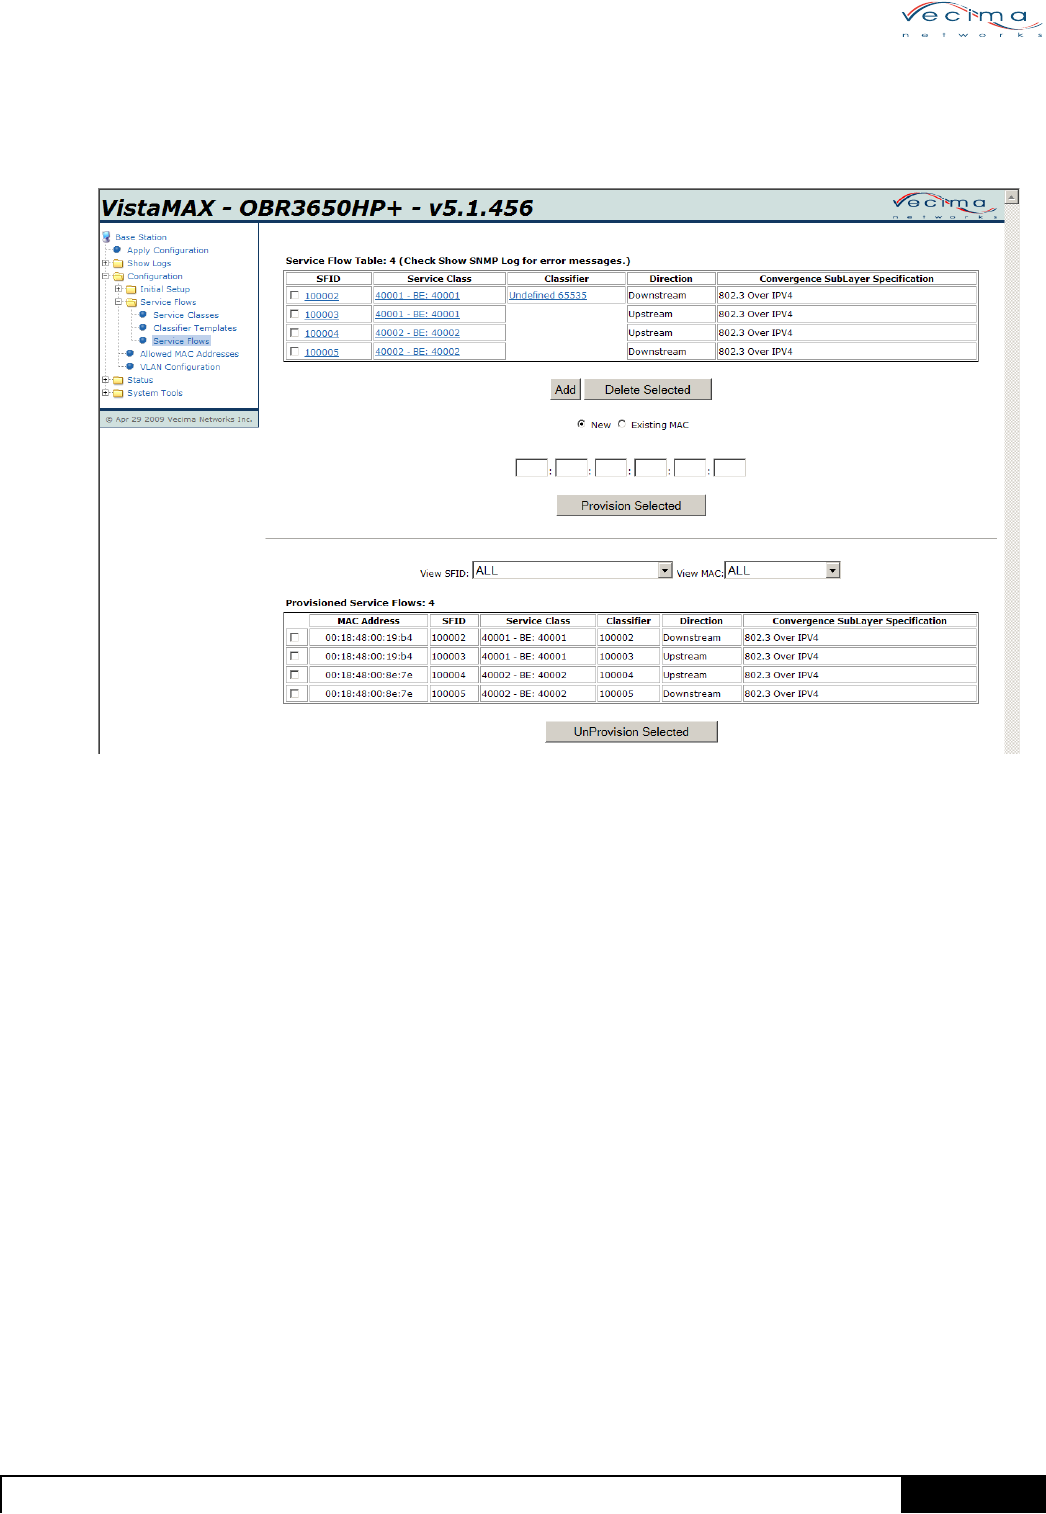Open SFID 100002 link

click(x=322, y=296)
